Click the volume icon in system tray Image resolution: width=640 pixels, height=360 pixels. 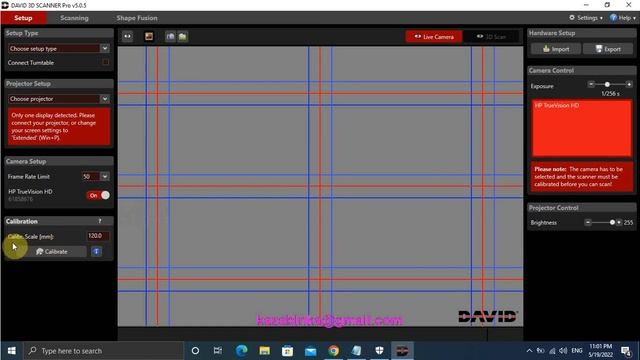563,351
